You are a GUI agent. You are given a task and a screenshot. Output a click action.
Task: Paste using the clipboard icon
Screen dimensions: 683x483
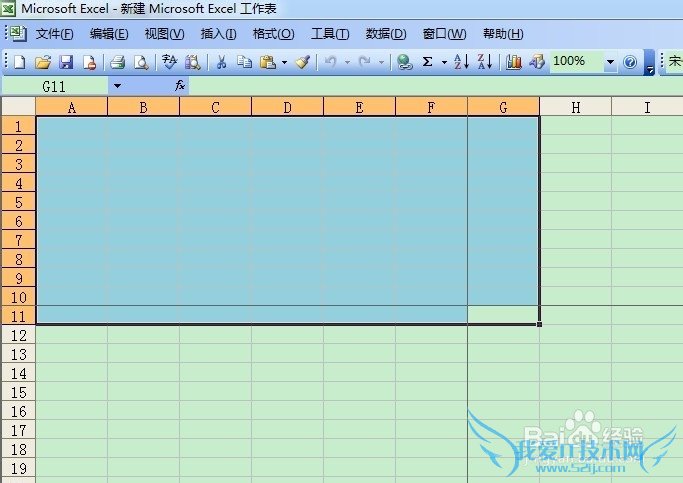pos(268,62)
